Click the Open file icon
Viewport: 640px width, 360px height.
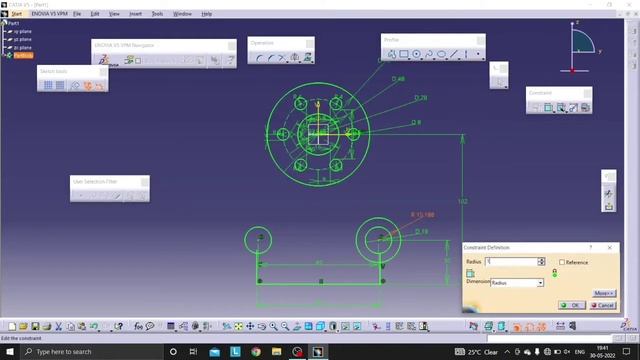23,326
